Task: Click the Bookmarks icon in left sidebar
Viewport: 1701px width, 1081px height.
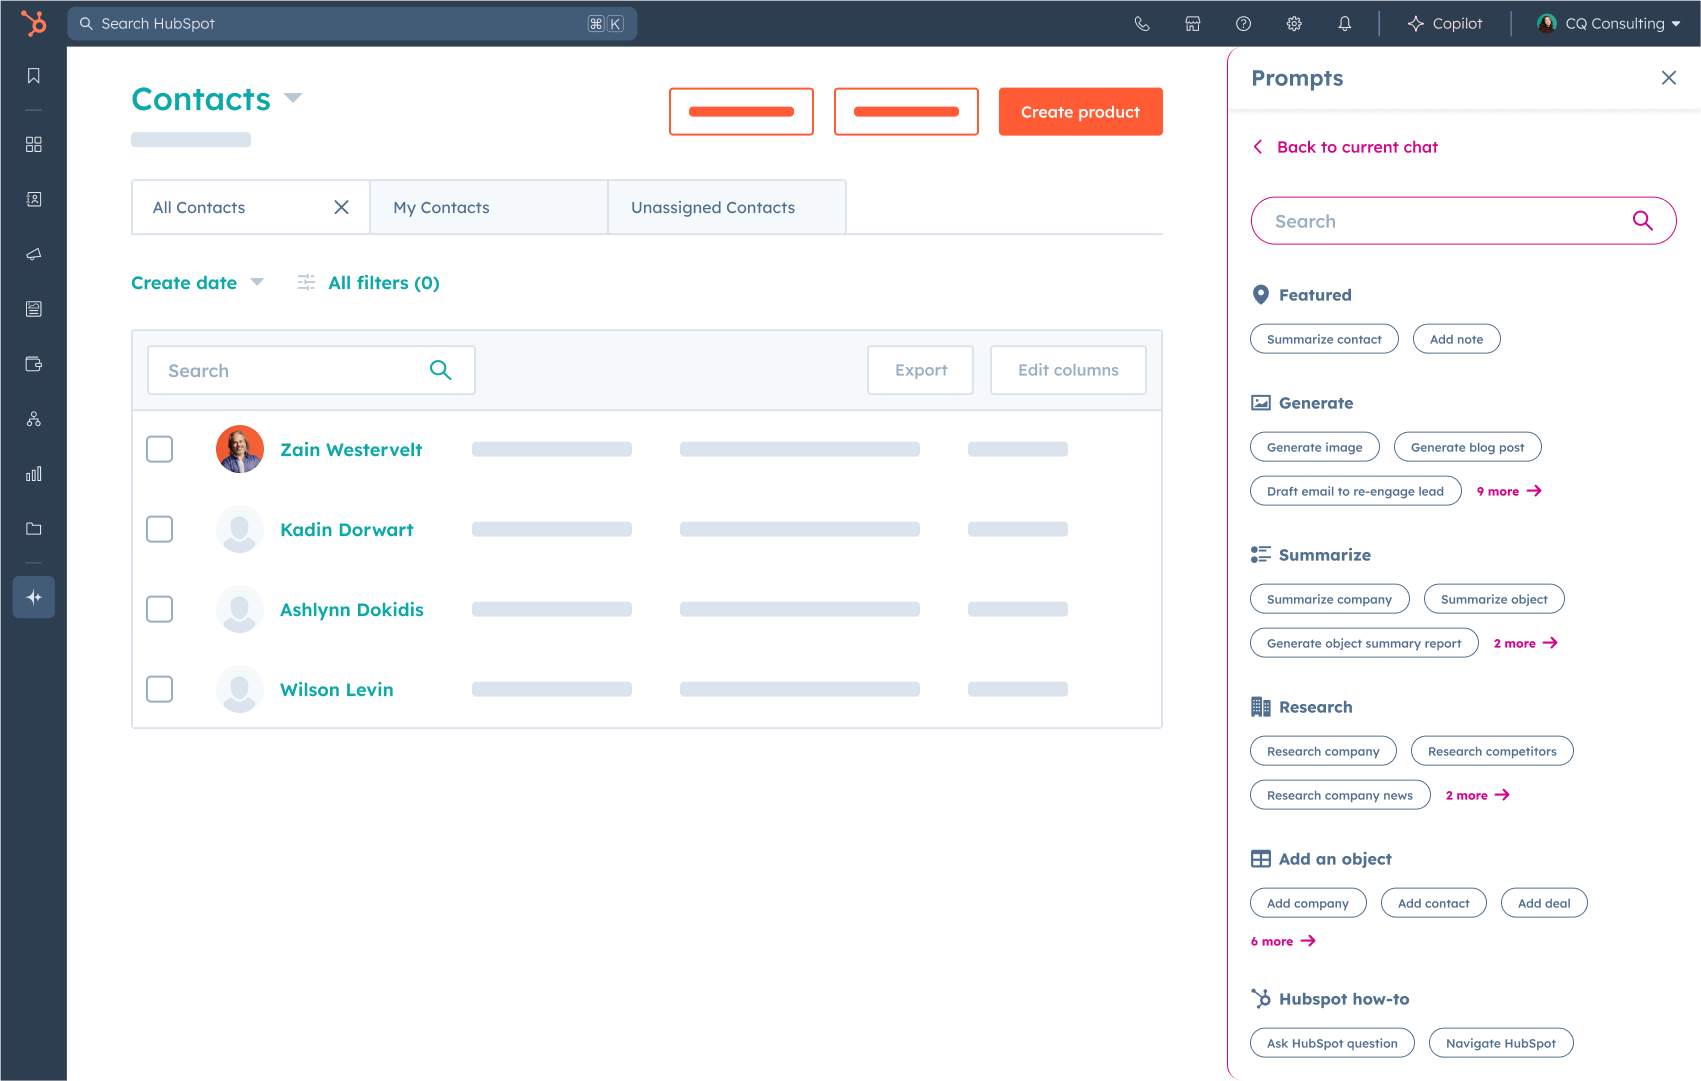Action: pyautogui.click(x=33, y=75)
